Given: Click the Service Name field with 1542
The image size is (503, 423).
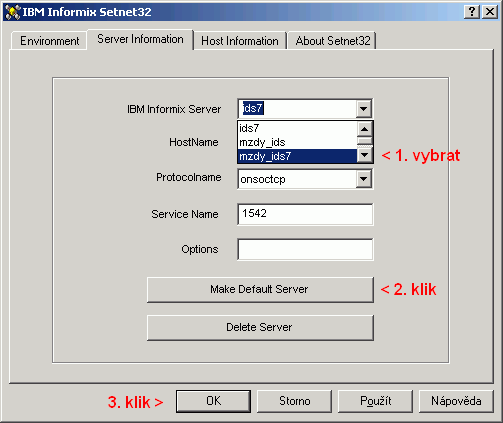Looking at the screenshot, I should 305,214.
